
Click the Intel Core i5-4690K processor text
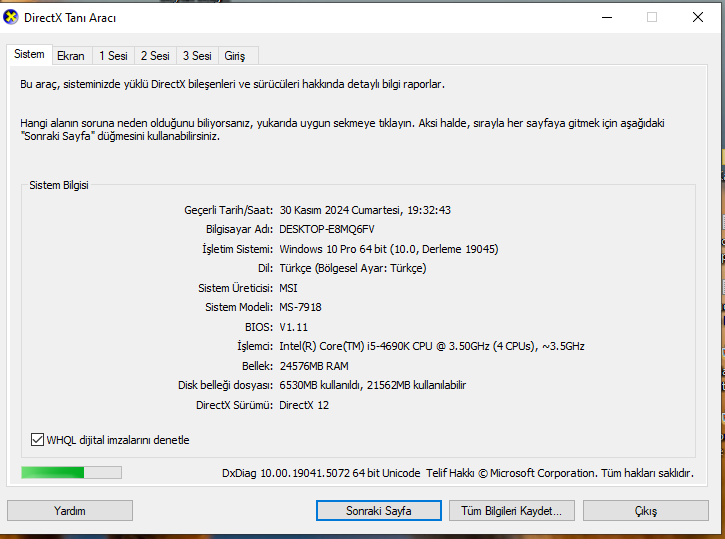coord(432,346)
